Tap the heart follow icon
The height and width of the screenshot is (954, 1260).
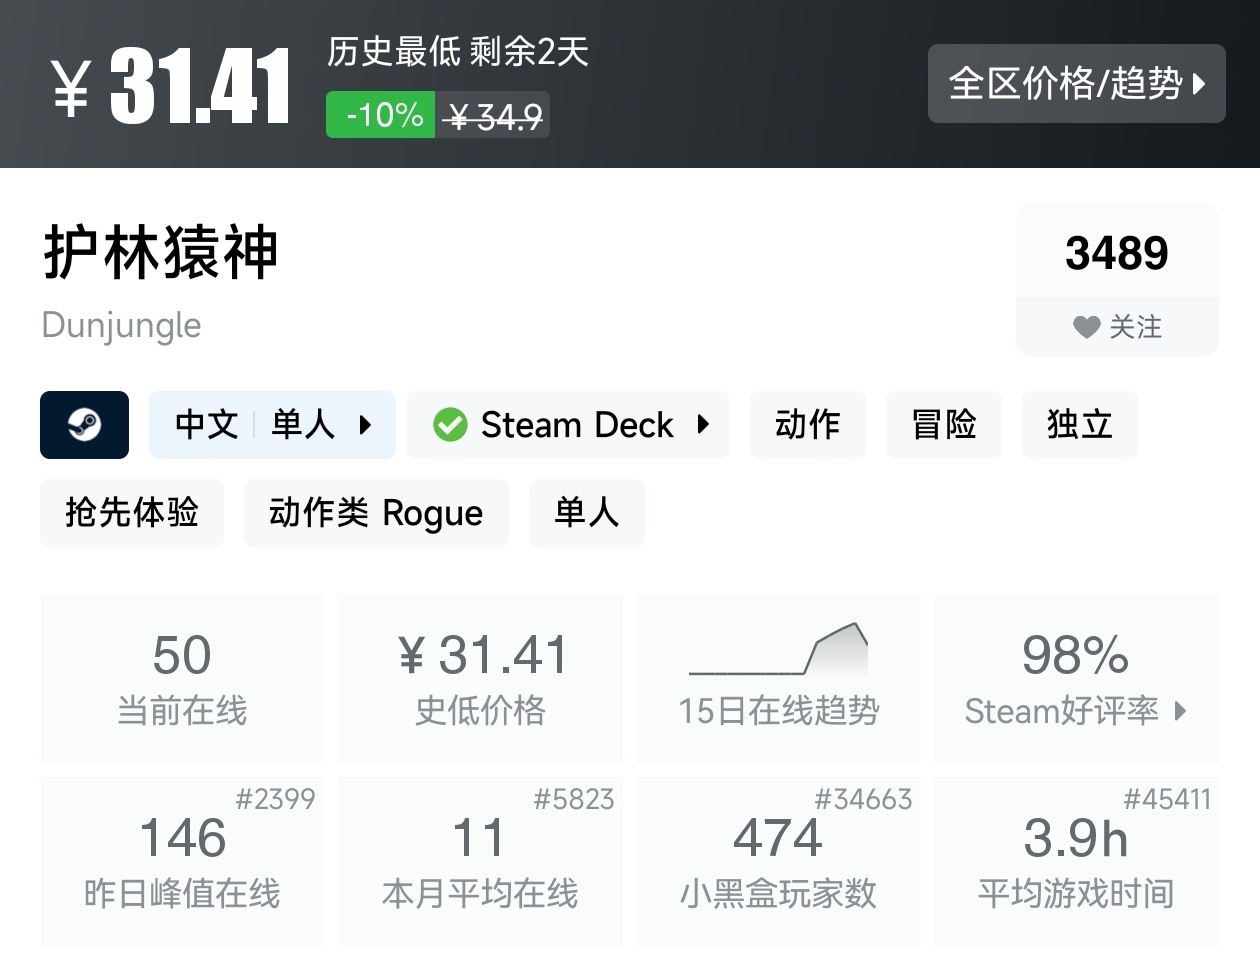coord(1086,327)
